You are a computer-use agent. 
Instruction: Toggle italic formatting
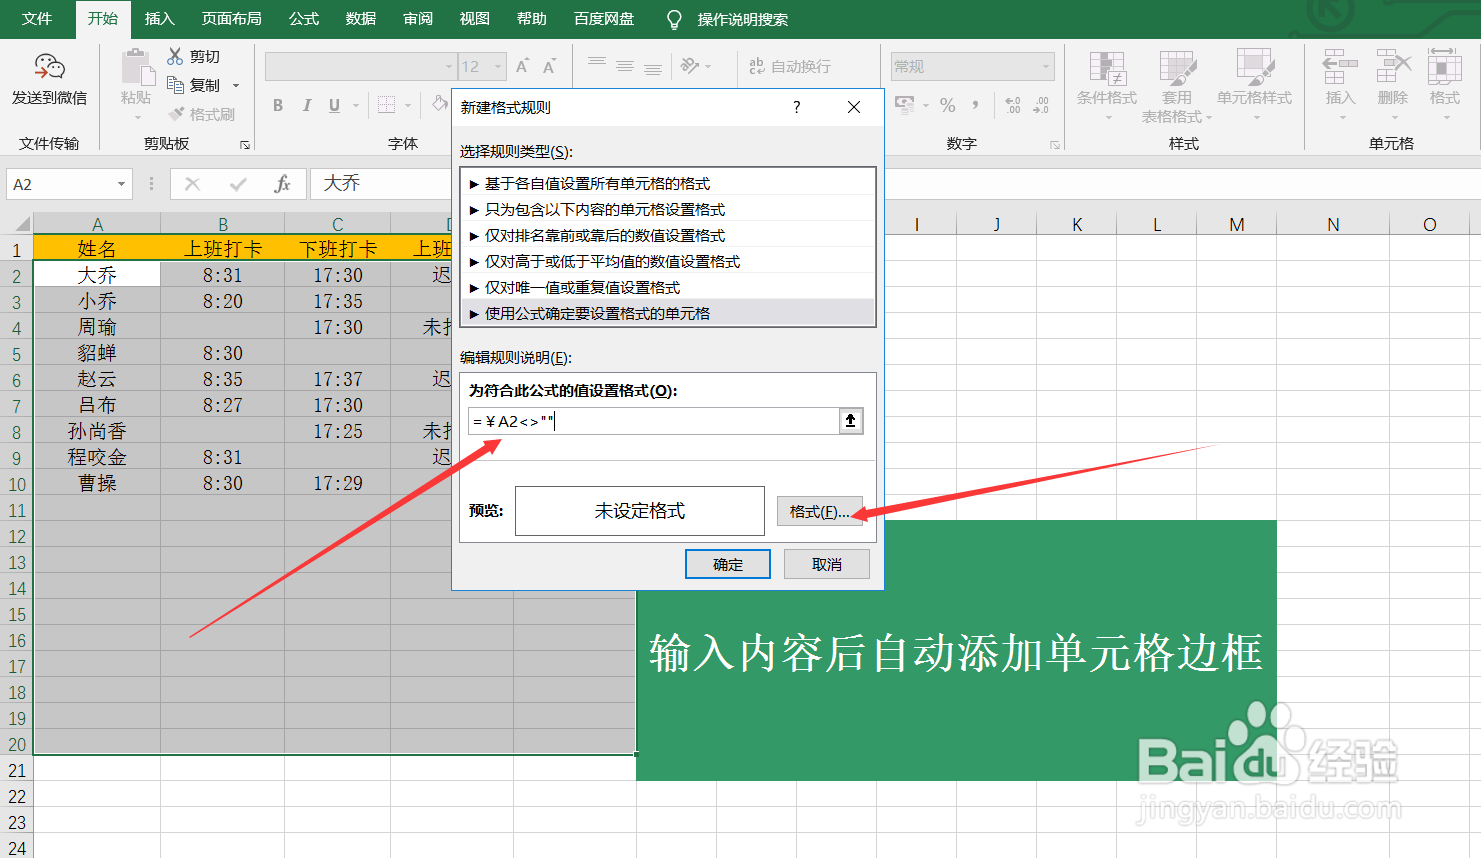click(x=306, y=104)
